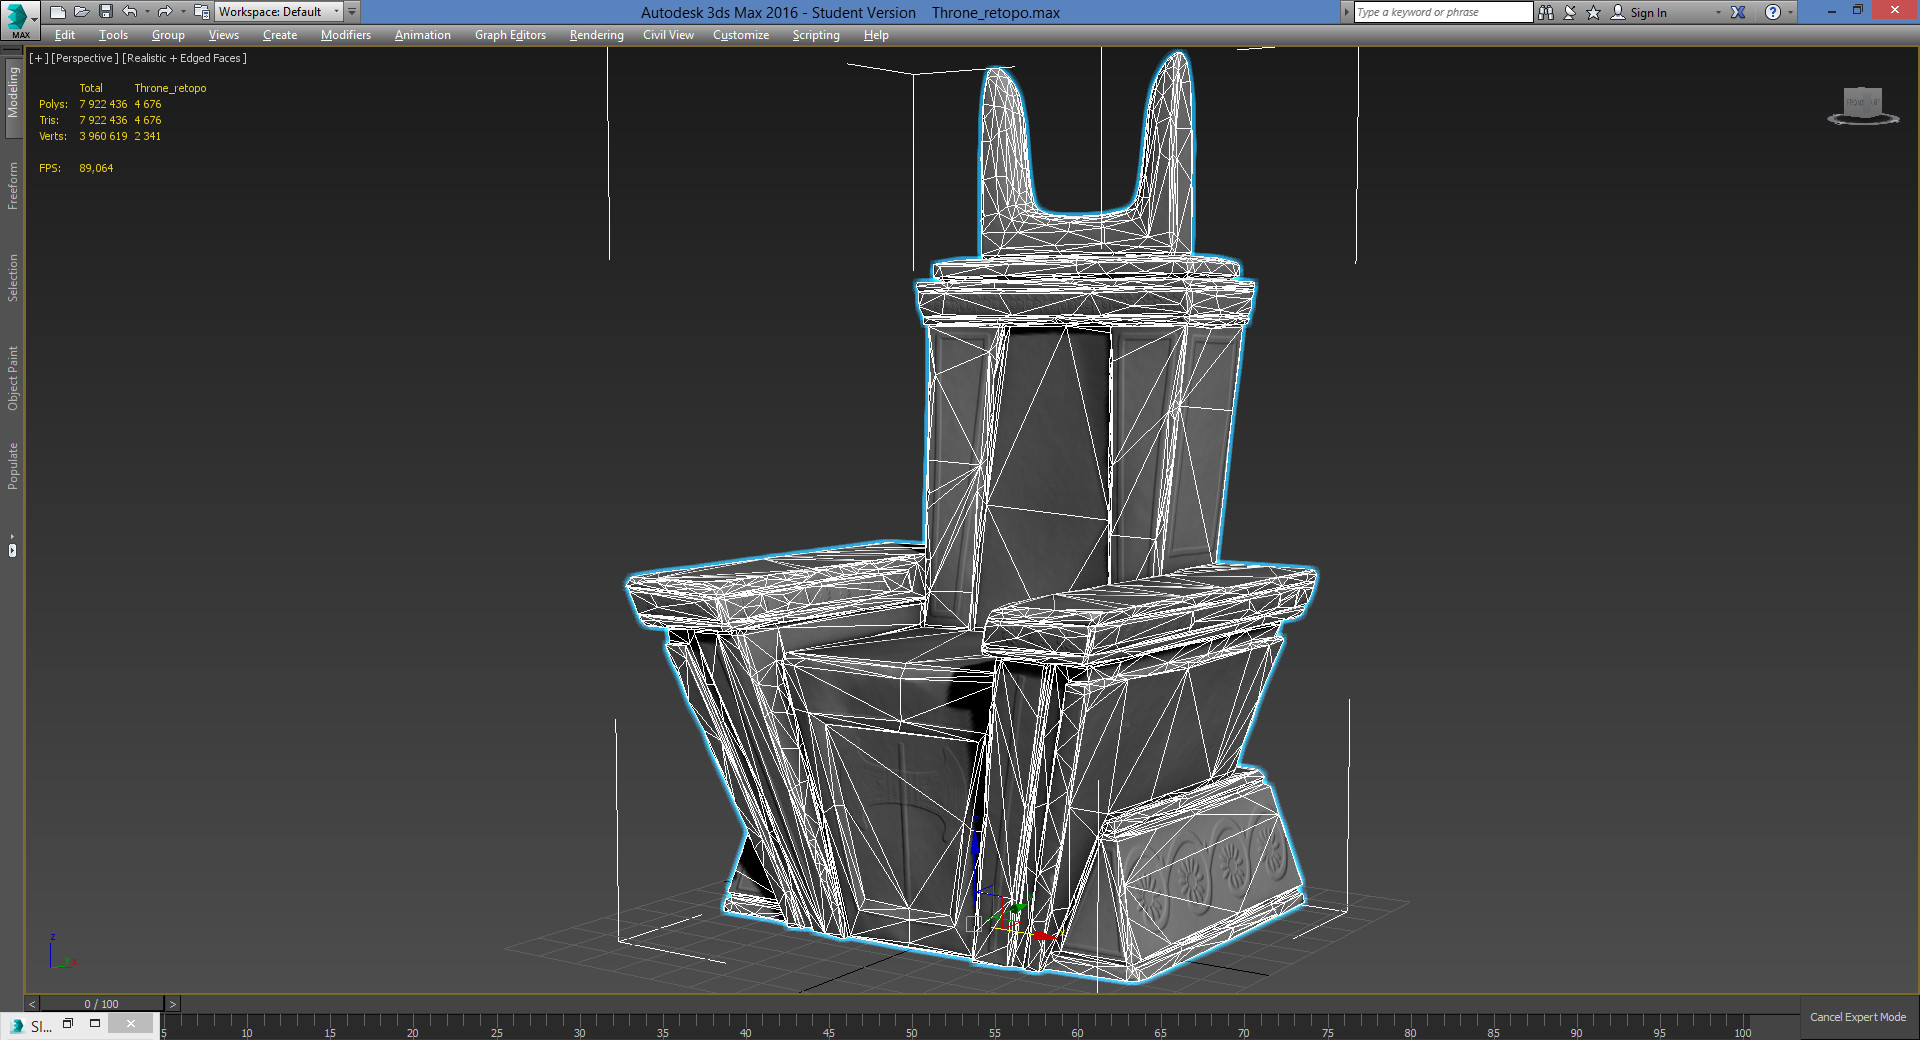The width and height of the screenshot is (1920, 1040).
Task: Toggle the [+] viewport general menu label
Action: (38, 58)
